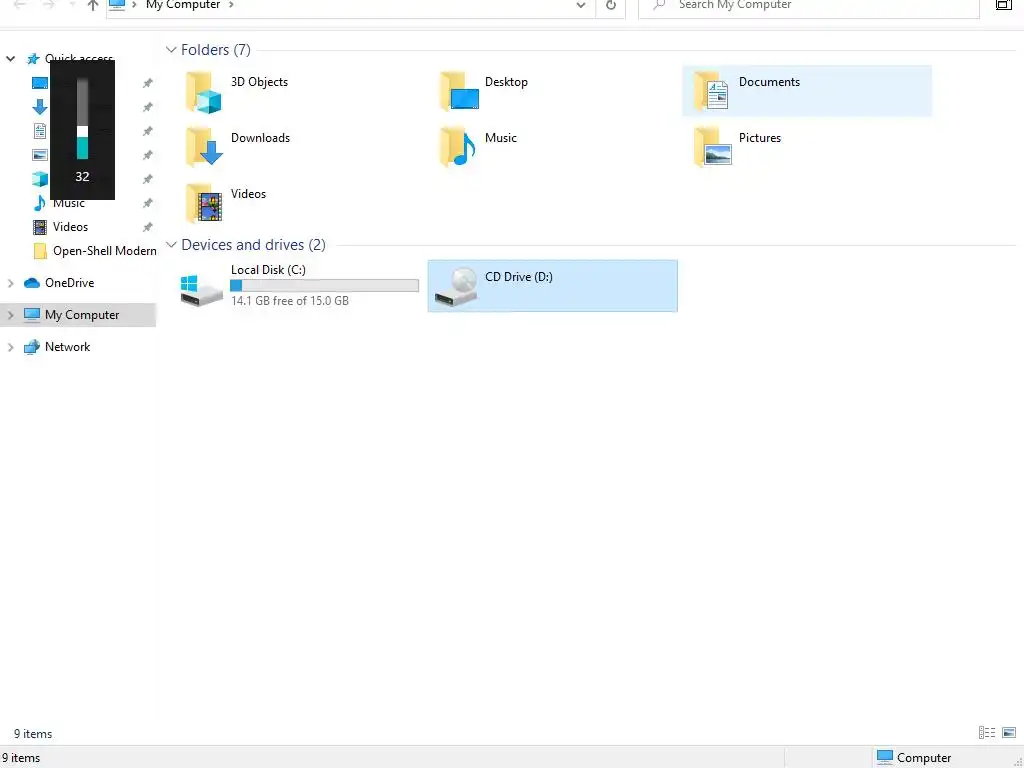Image resolution: width=1024 pixels, height=768 pixels.
Task: Click the Open-Shell Modern folder icon
Action: (x=40, y=251)
